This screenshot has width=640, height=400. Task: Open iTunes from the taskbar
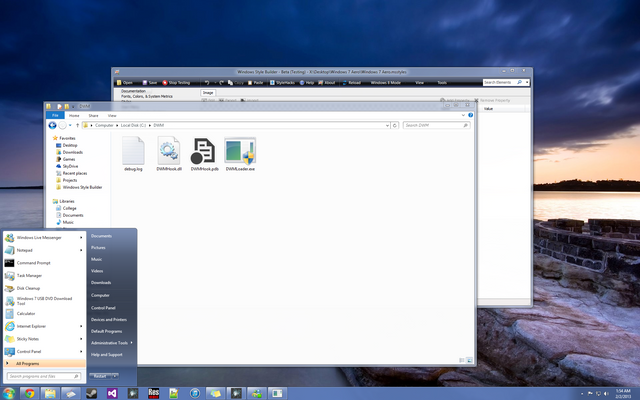pyautogui.click(x=195, y=393)
